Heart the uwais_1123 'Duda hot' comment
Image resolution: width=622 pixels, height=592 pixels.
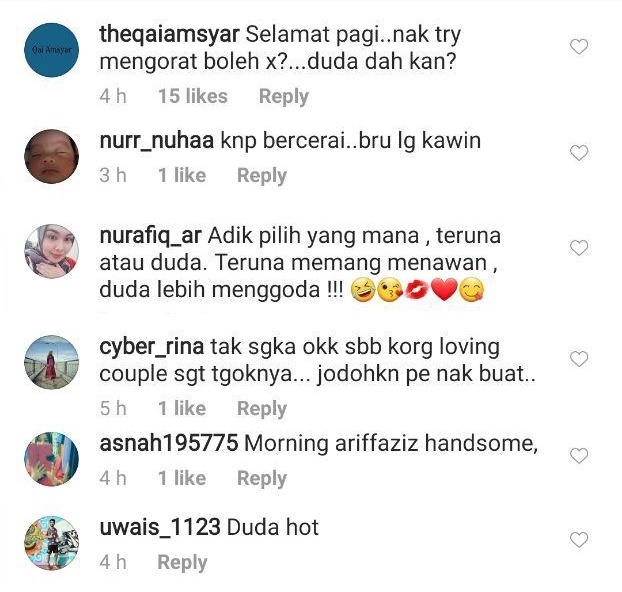579,540
